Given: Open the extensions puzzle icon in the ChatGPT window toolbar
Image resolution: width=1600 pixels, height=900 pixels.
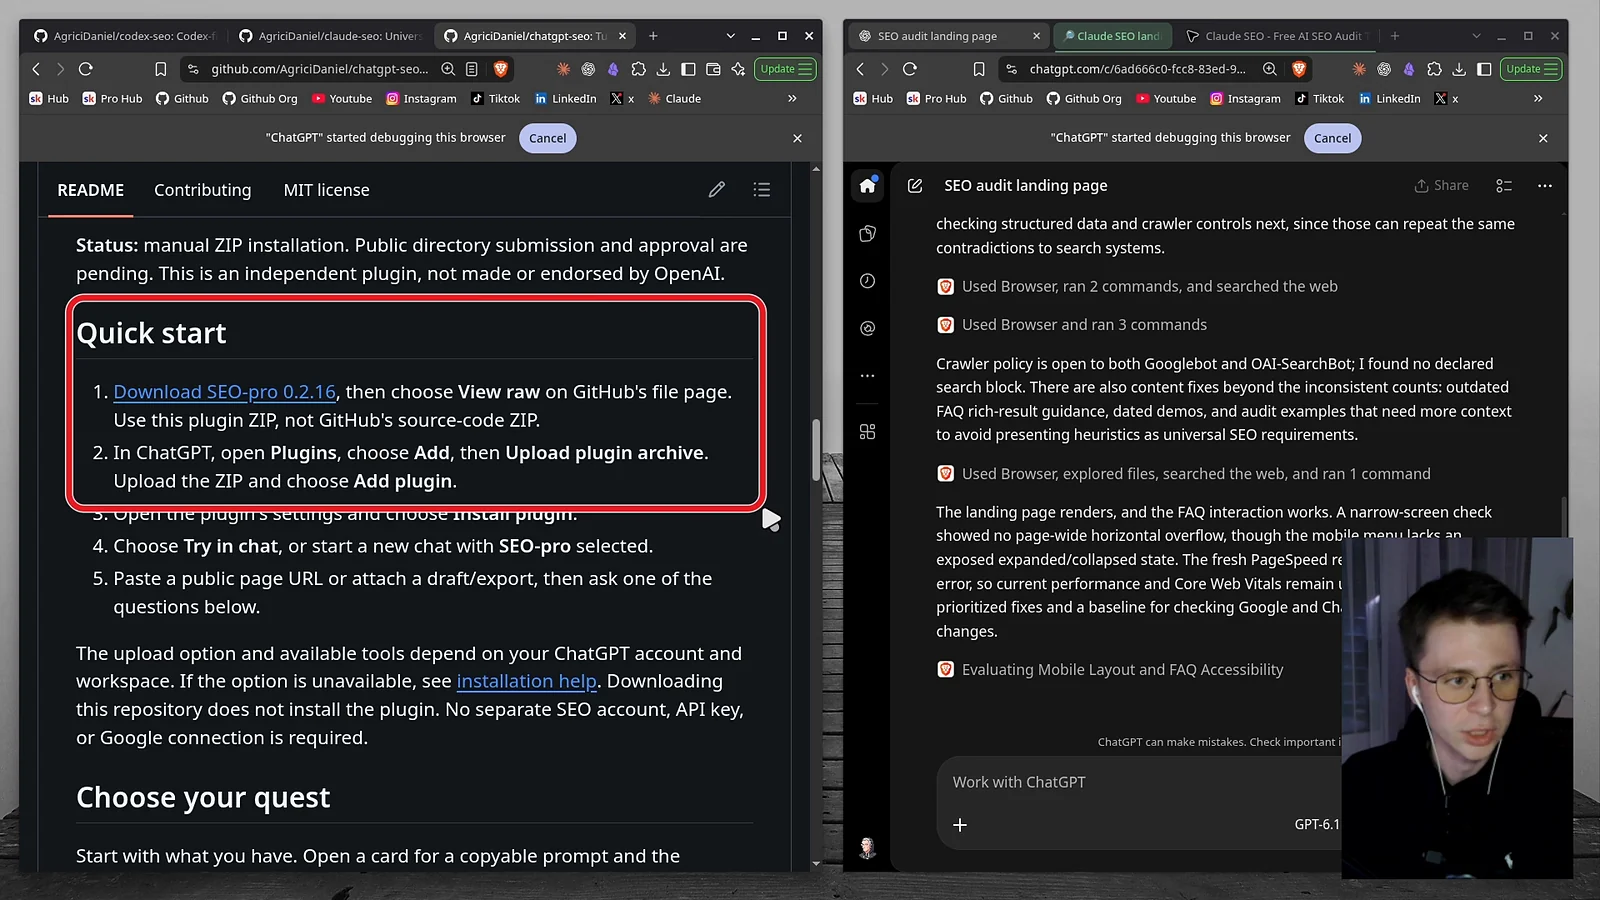Looking at the screenshot, I should point(1434,69).
